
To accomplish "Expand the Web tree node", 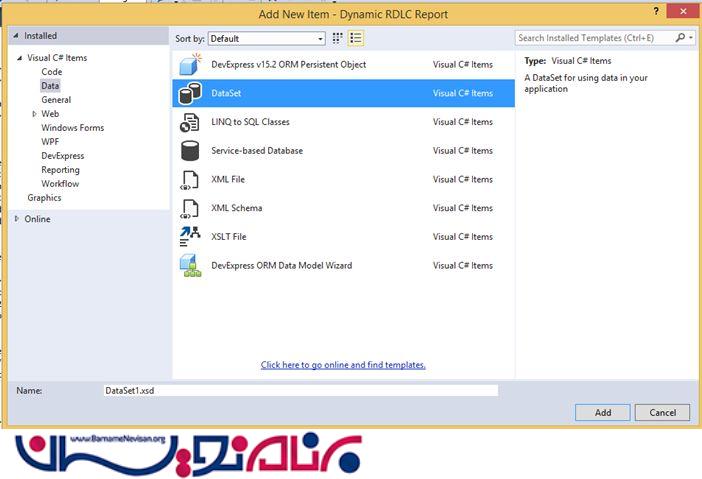I will pyautogui.click(x=34, y=114).
